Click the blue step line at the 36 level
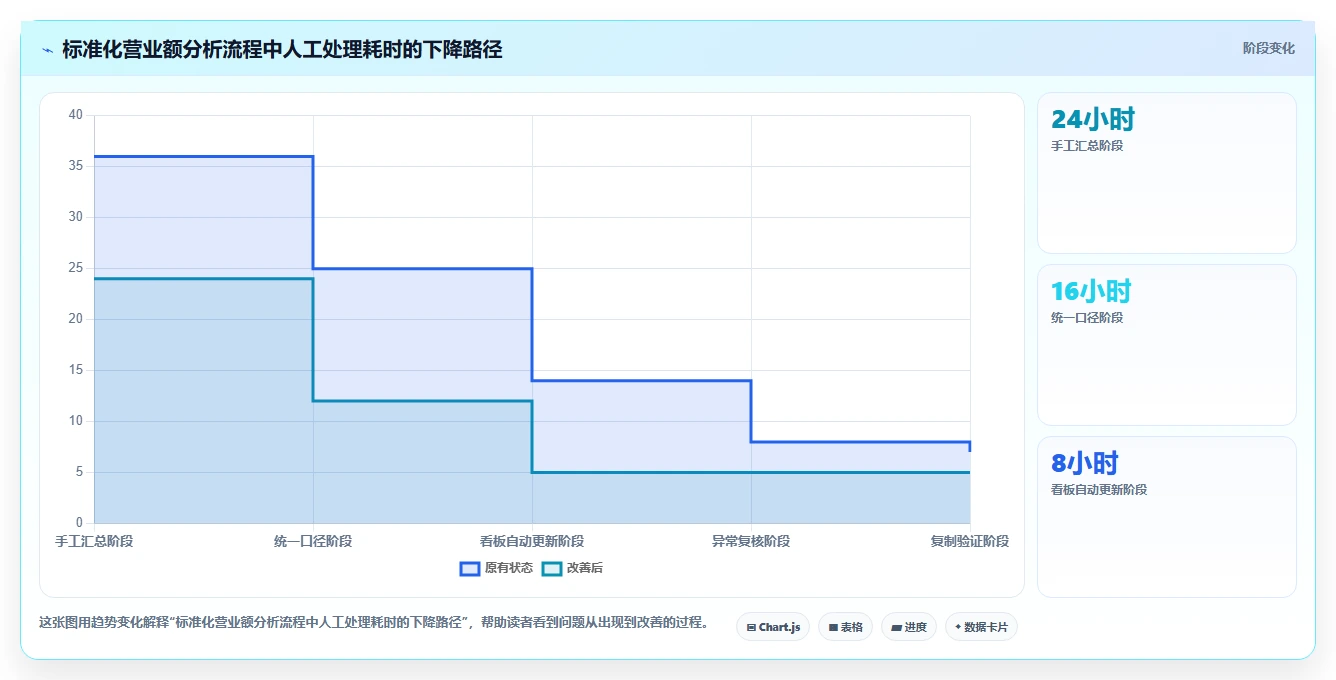This screenshot has width=1336, height=680. (203, 156)
